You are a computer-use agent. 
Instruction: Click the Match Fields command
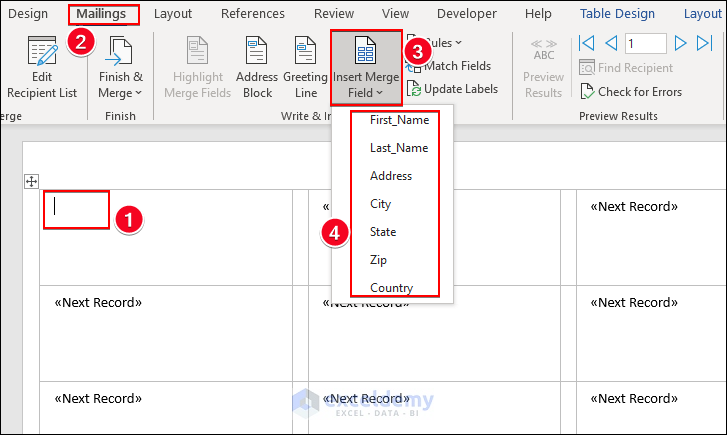[x=449, y=66]
